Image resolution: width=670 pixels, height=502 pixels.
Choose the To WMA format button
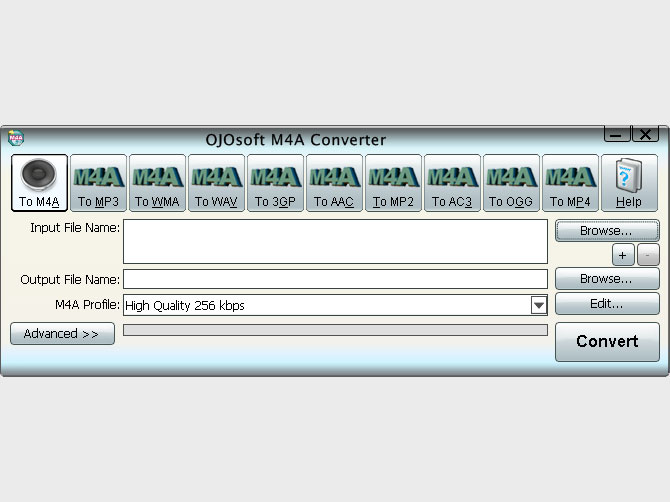point(157,183)
